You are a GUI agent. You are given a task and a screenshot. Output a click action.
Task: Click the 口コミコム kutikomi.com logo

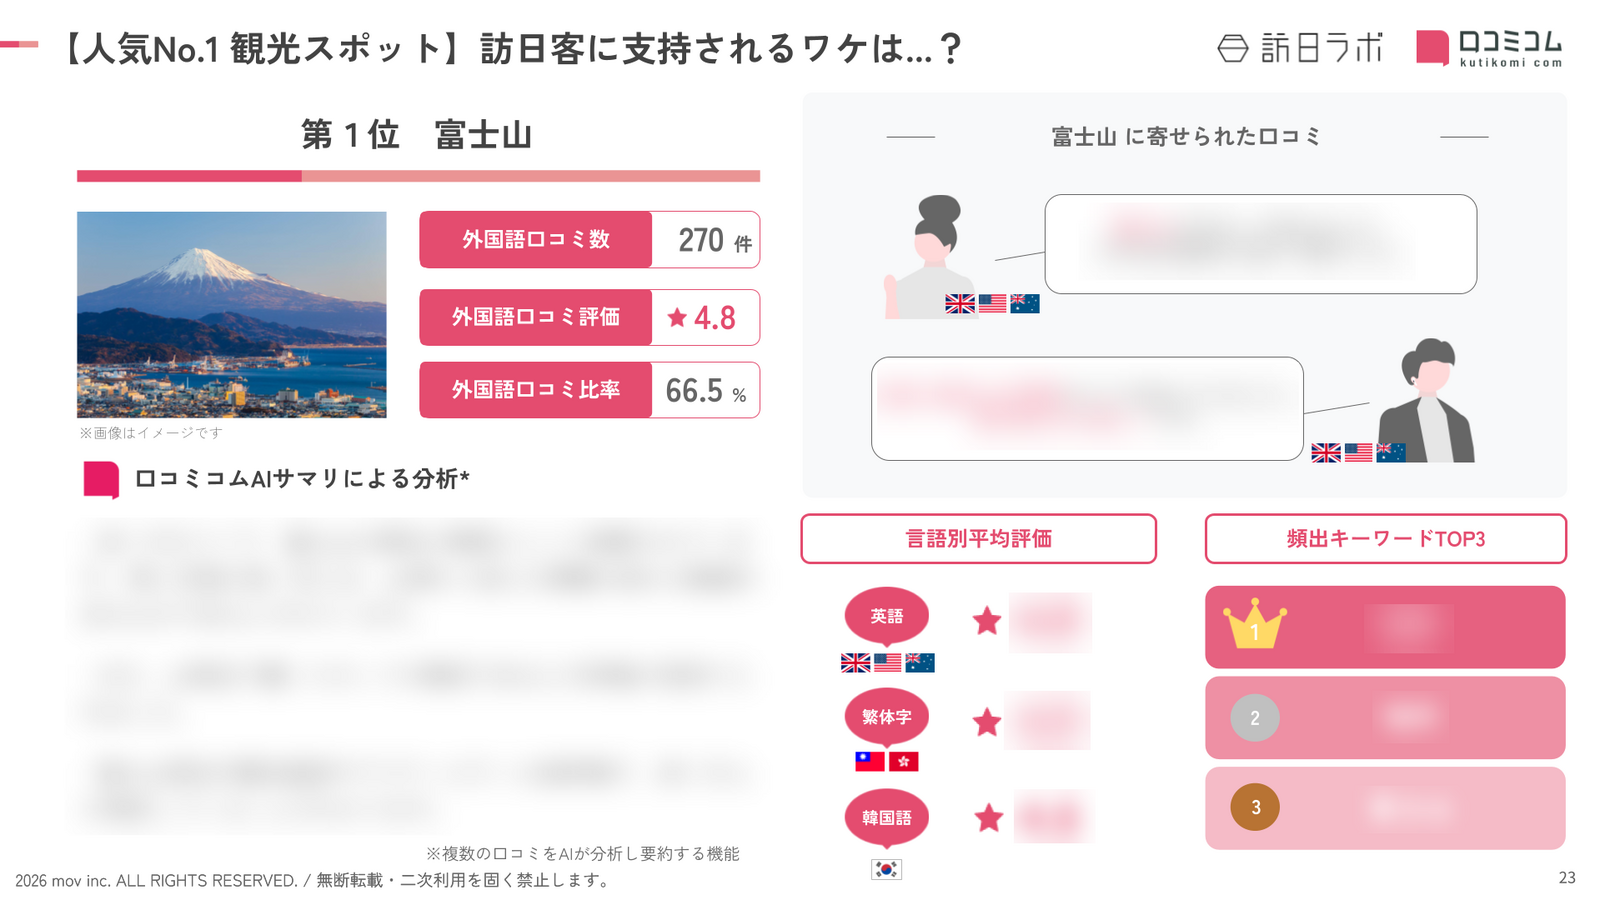pyautogui.click(x=1489, y=48)
